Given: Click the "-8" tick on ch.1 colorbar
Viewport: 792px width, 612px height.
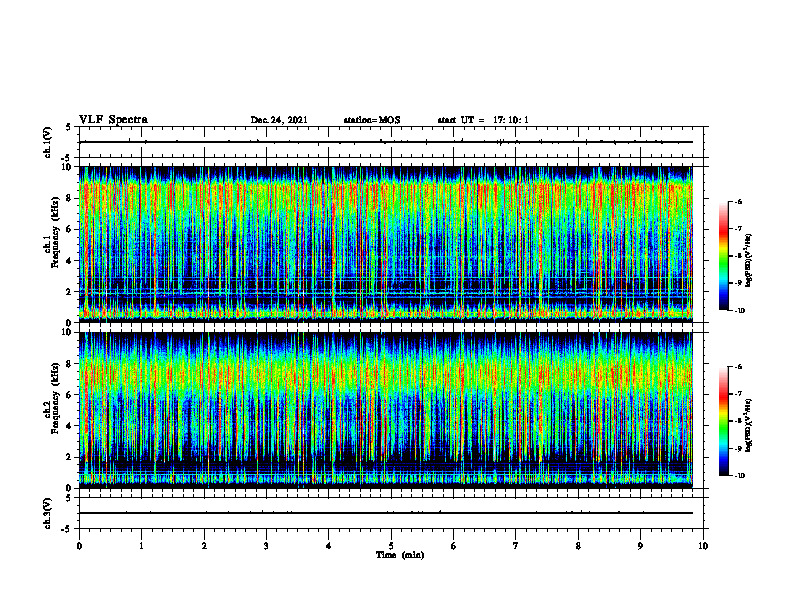Looking at the screenshot, I should [738, 256].
